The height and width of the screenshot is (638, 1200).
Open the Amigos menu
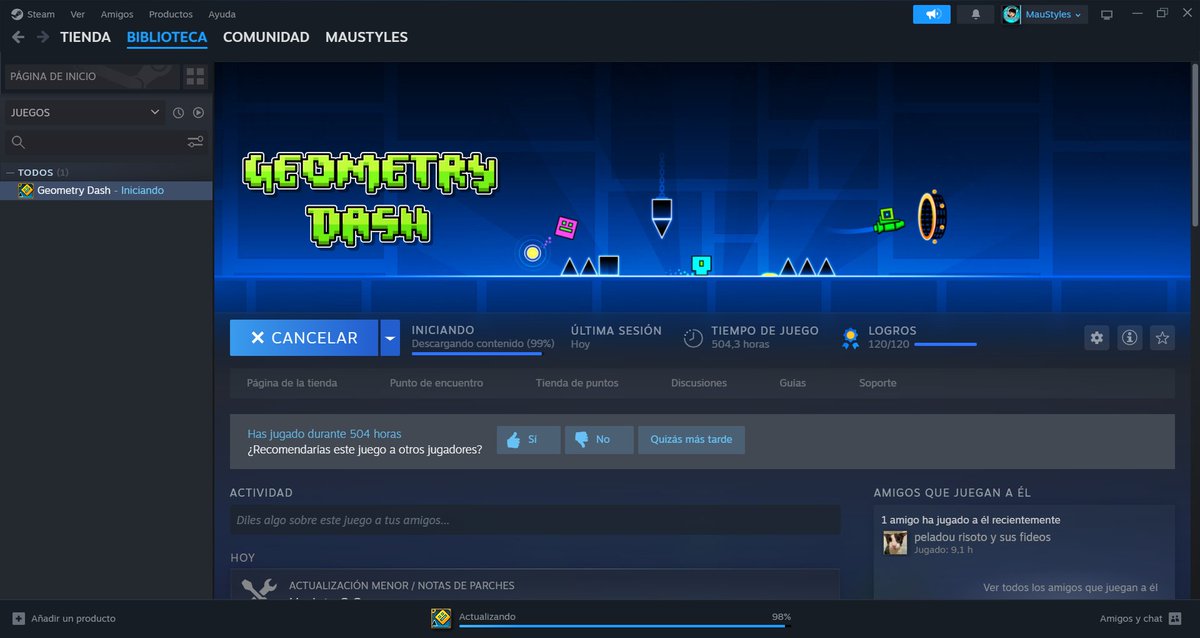pos(117,14)
